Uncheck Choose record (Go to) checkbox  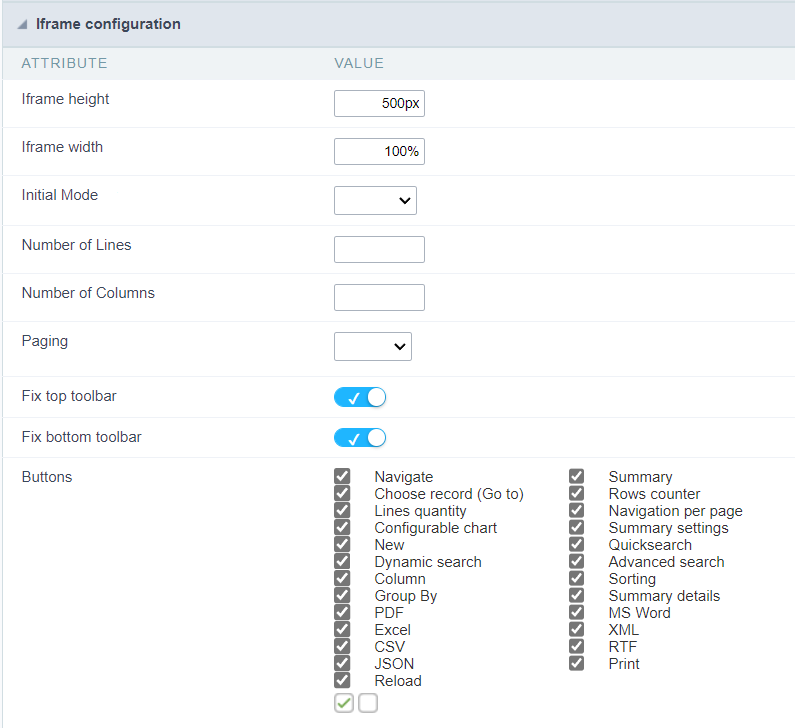pyautogui.click(x=342, y=493)
